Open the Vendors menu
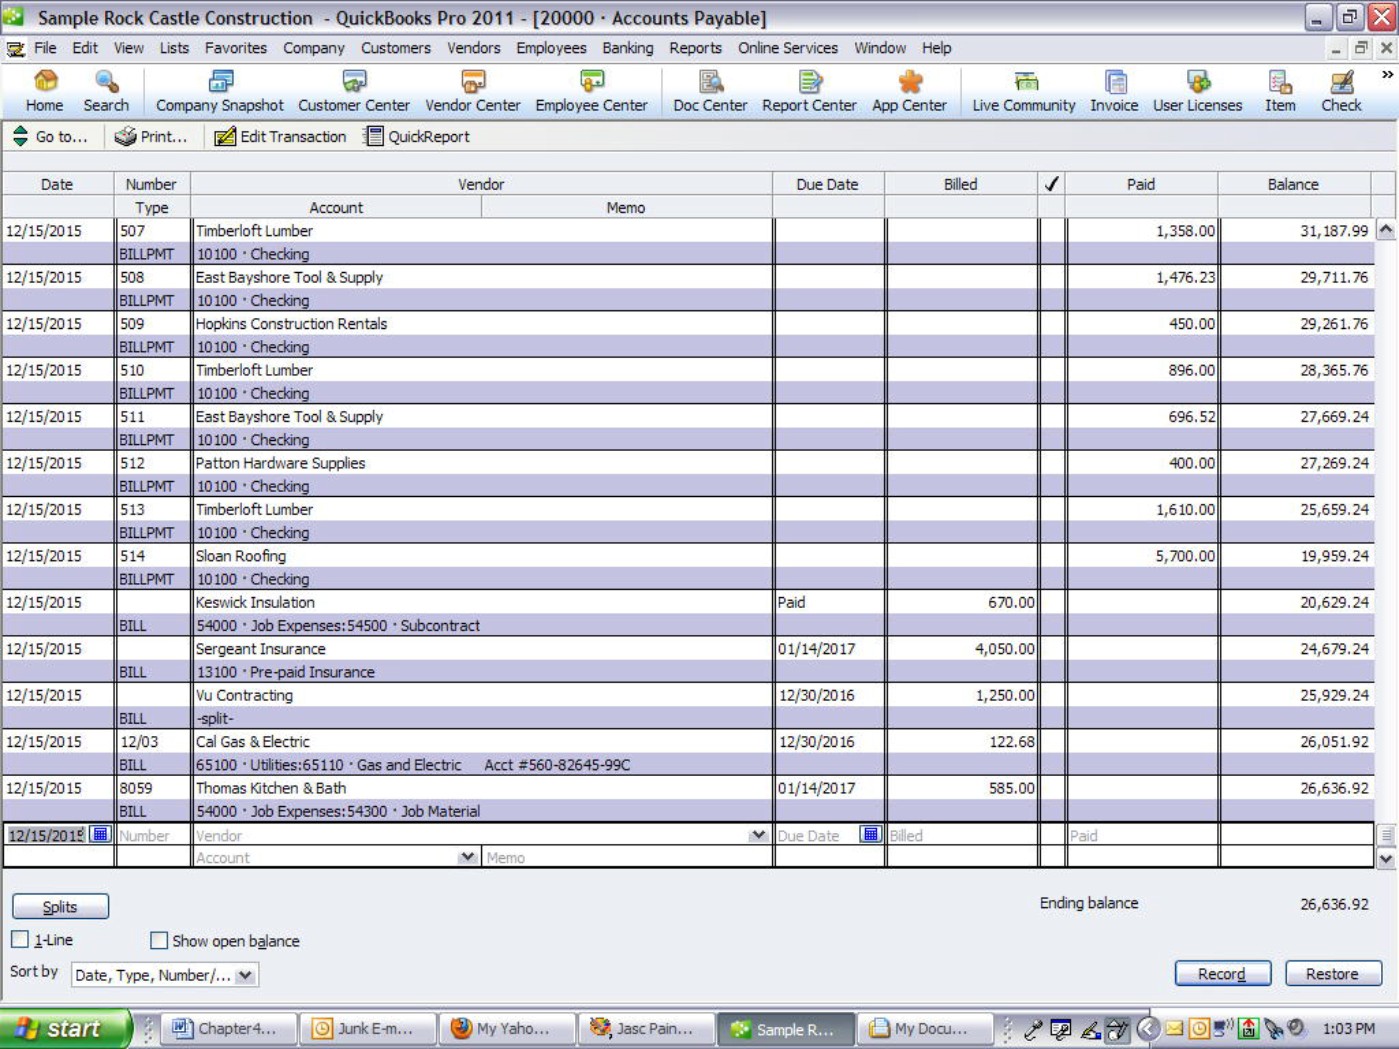The image size is (1399, 1049). 473,48
